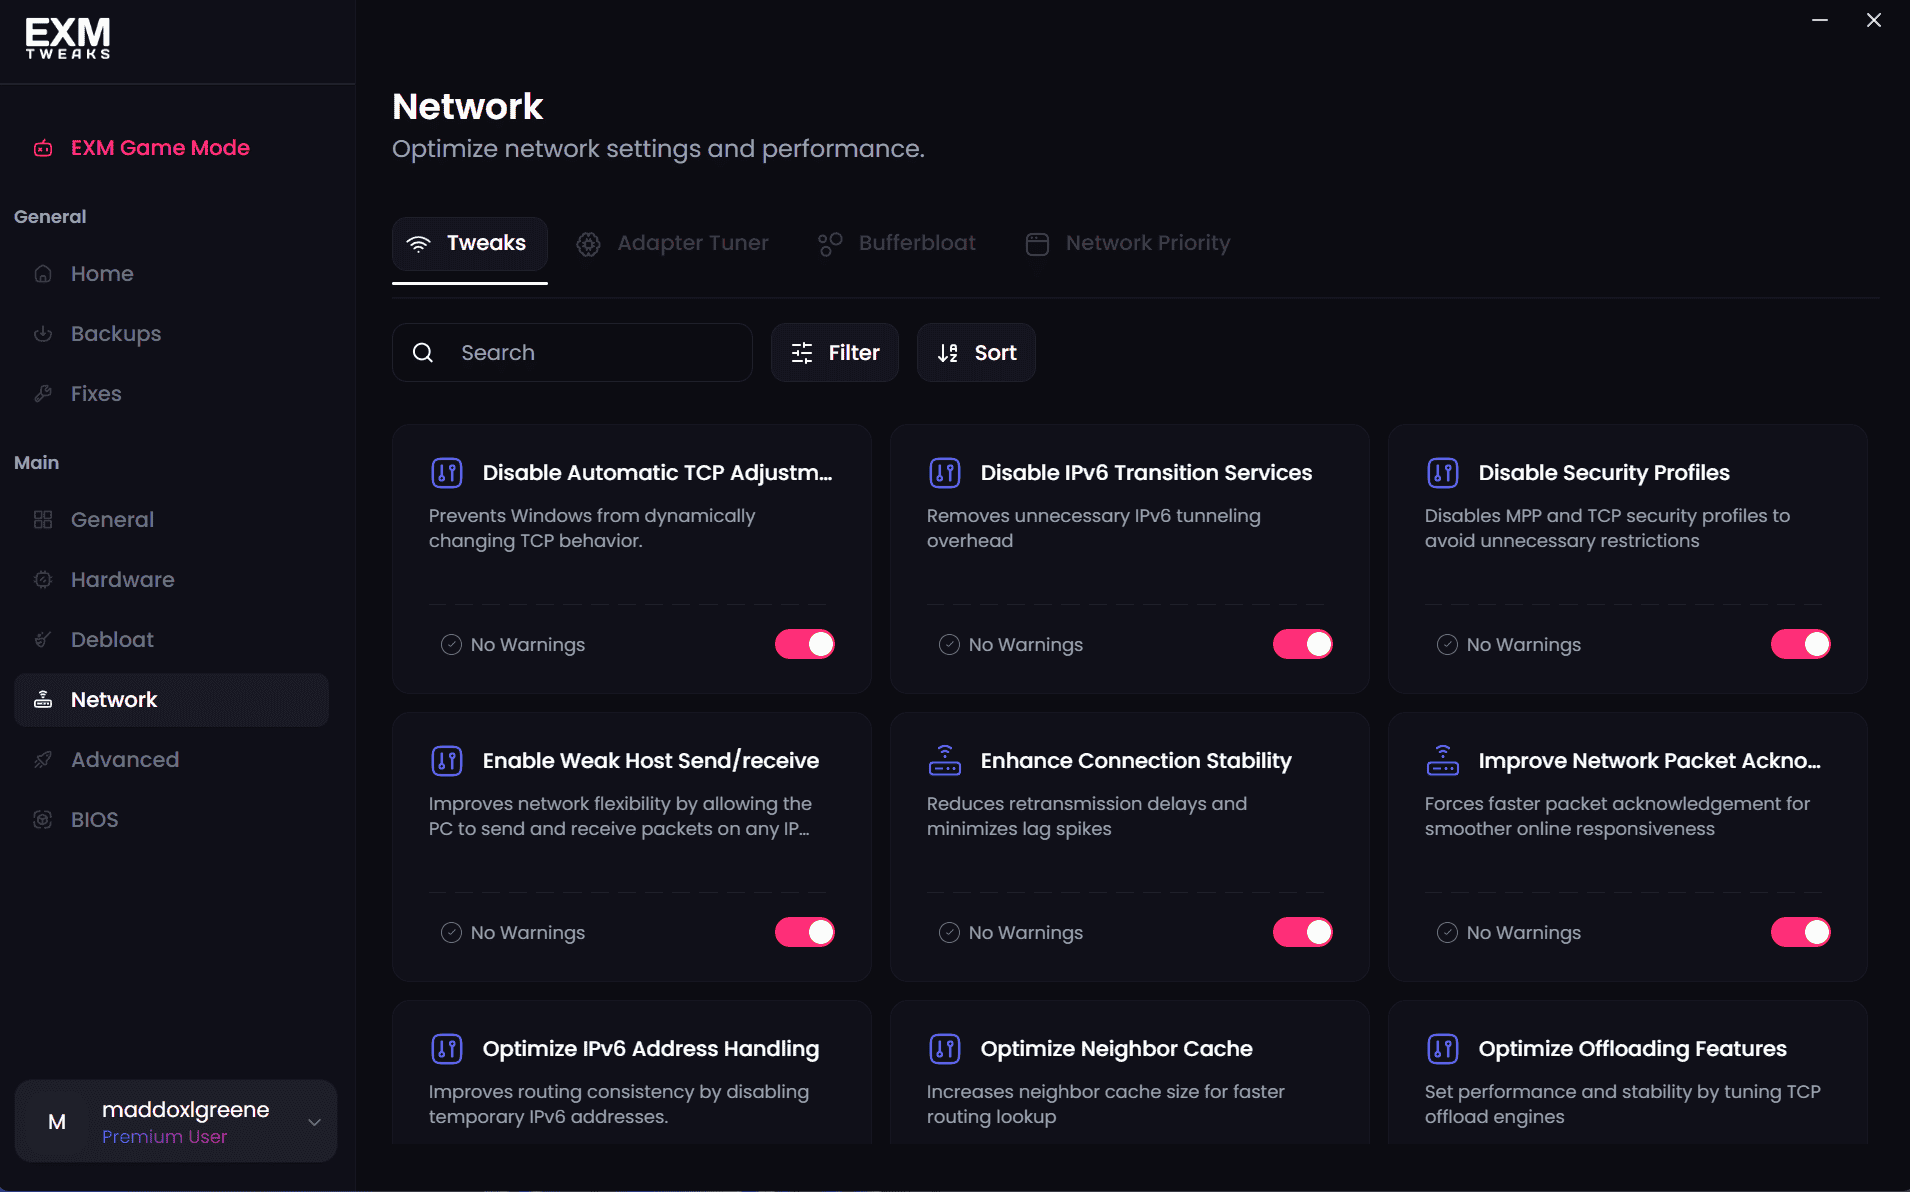Open the Filter options
Image resolution: width=1910 pixels, height=1192 pixels.
click(835, 353)
